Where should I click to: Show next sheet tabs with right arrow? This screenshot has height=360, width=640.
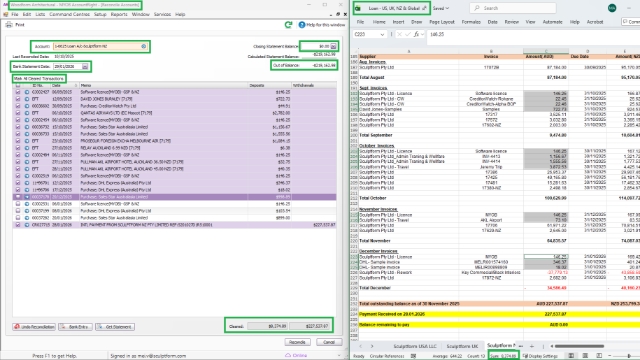click(x=372, y=346)
